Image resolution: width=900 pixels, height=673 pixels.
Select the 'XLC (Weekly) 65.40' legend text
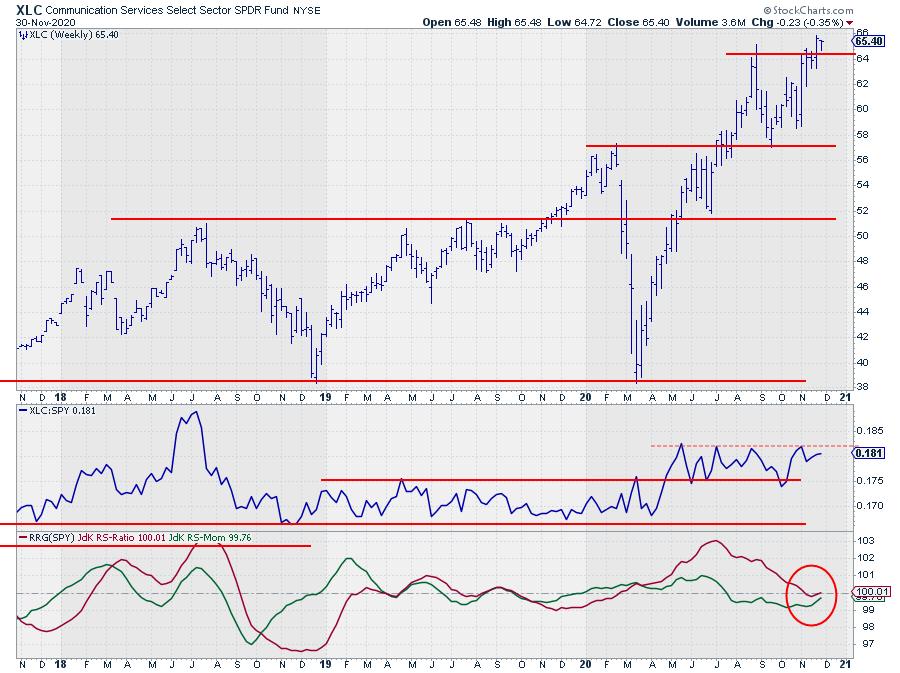[74, 35]
